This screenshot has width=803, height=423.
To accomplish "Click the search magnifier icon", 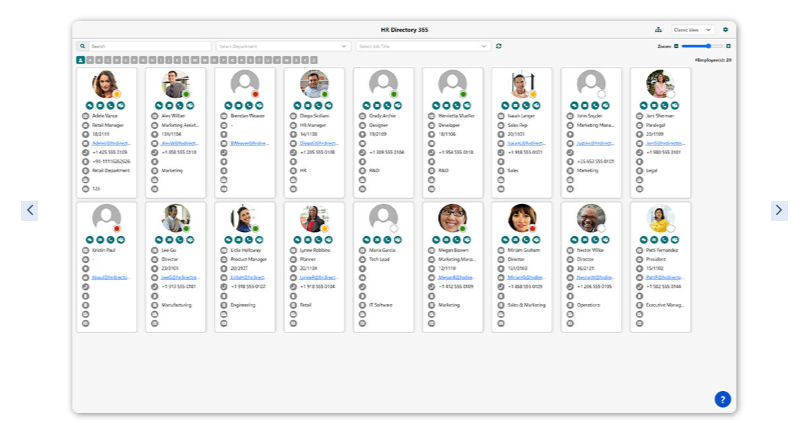I will click(83, 46).
